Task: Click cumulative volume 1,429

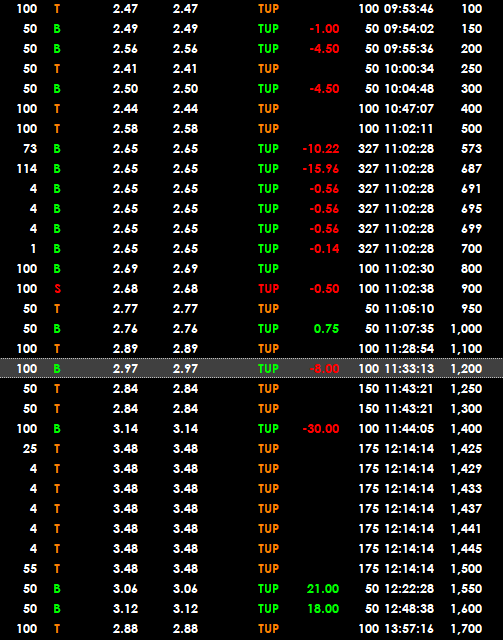Action: 466,469
